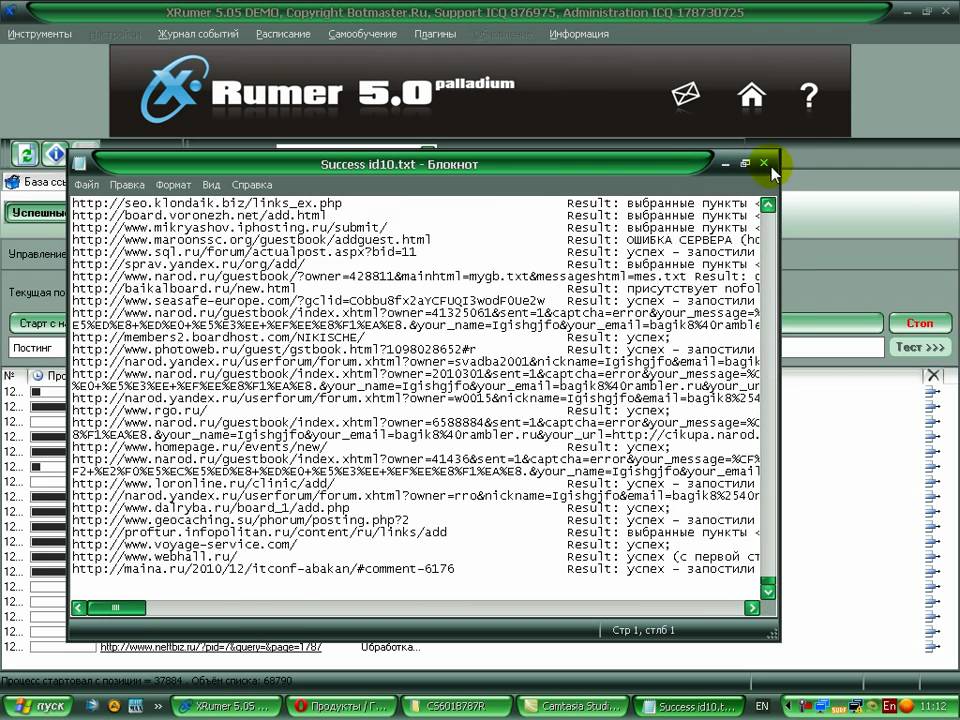
Task: Click the Стр 1, стлб 1 status text
Action: click(x=643, y=630)
